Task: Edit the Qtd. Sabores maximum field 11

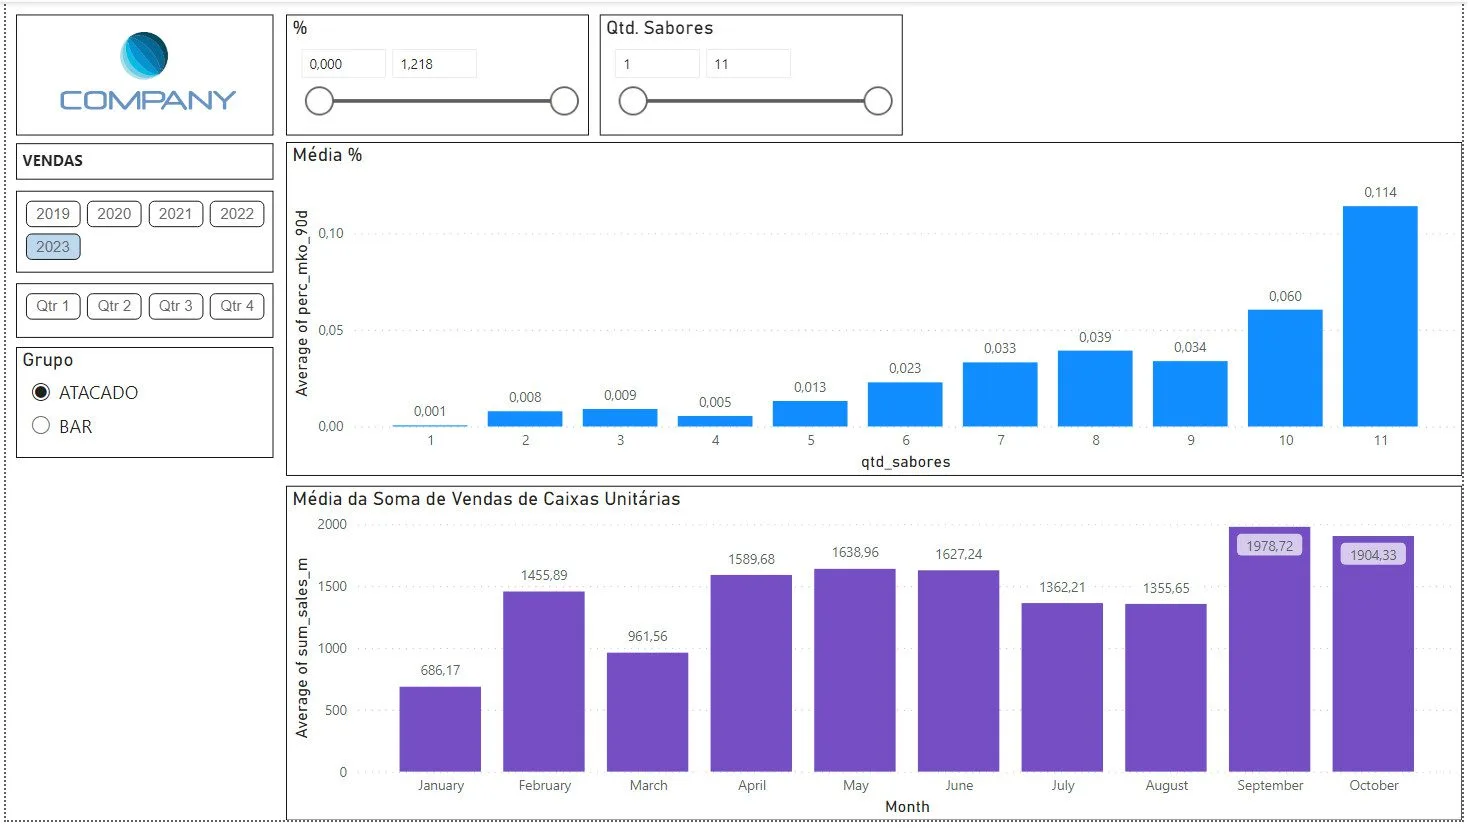Action: pyautogui.click(x=748, y=64)
